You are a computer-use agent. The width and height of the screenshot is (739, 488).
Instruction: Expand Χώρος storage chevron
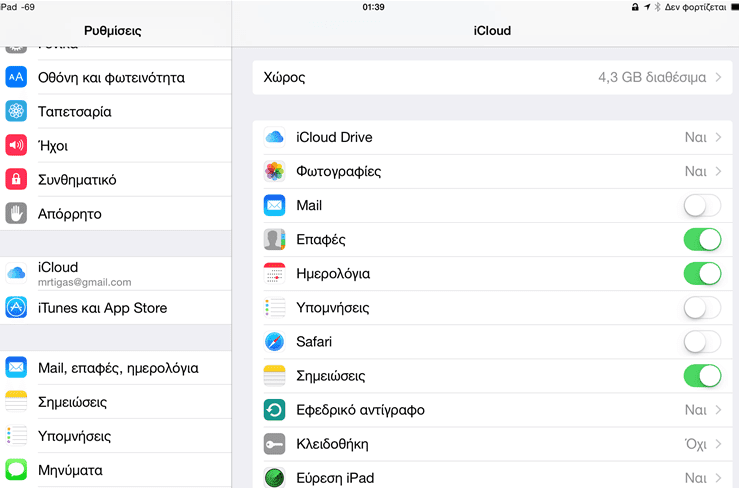click(x=718, y=77)
